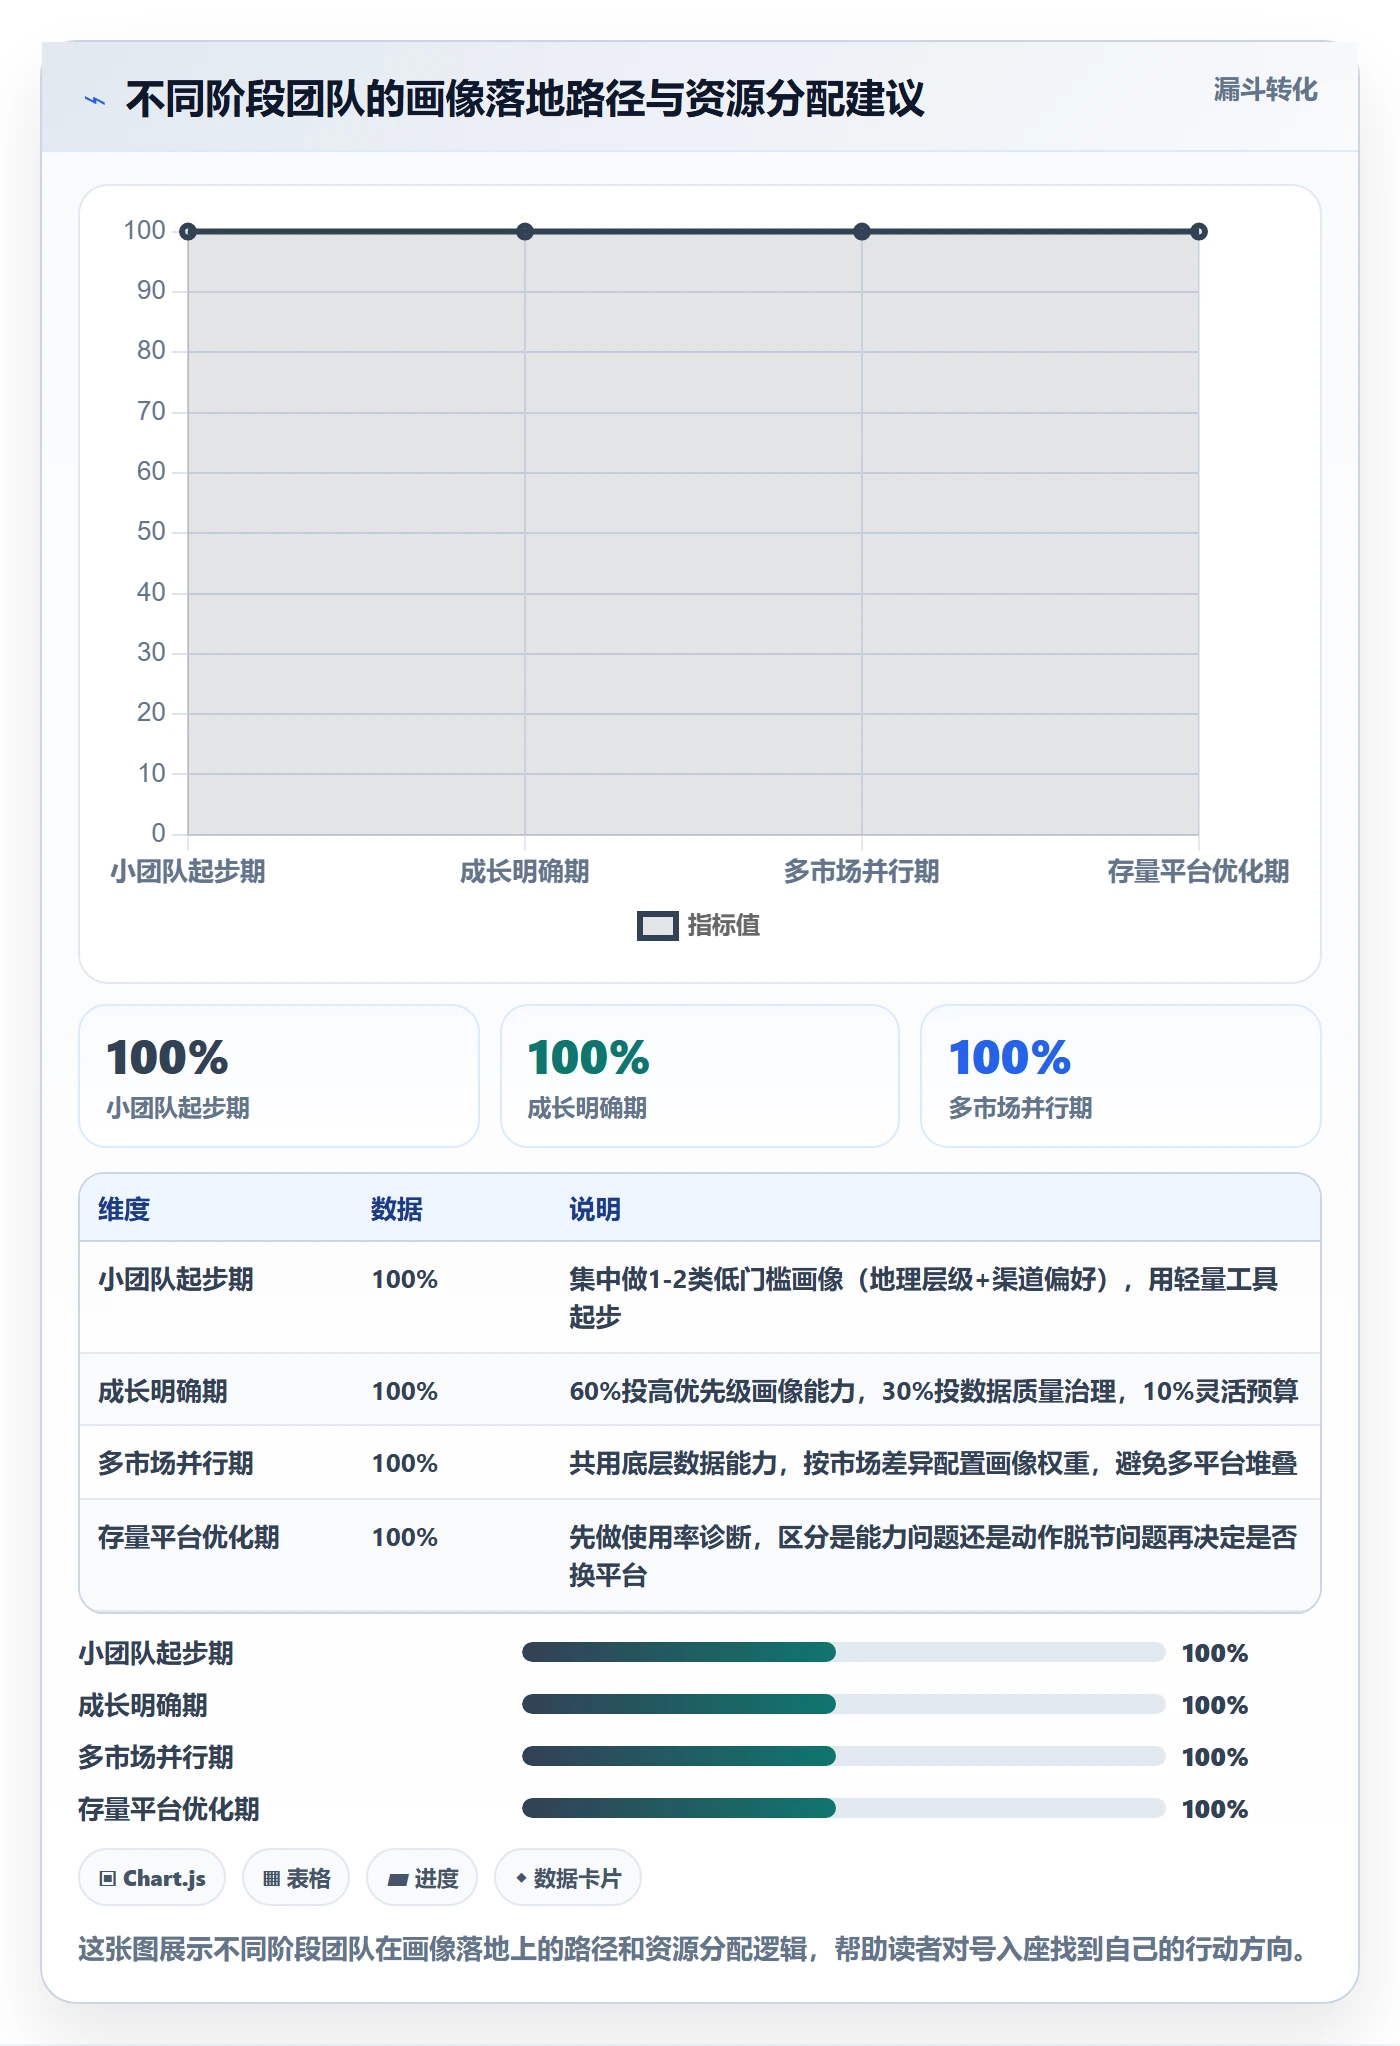Select the chart data point above 存量平台优化期
Image resolution: width=1400 pixels, height=2046 pixels.
pyautogui.click(x=1199, y=232)
